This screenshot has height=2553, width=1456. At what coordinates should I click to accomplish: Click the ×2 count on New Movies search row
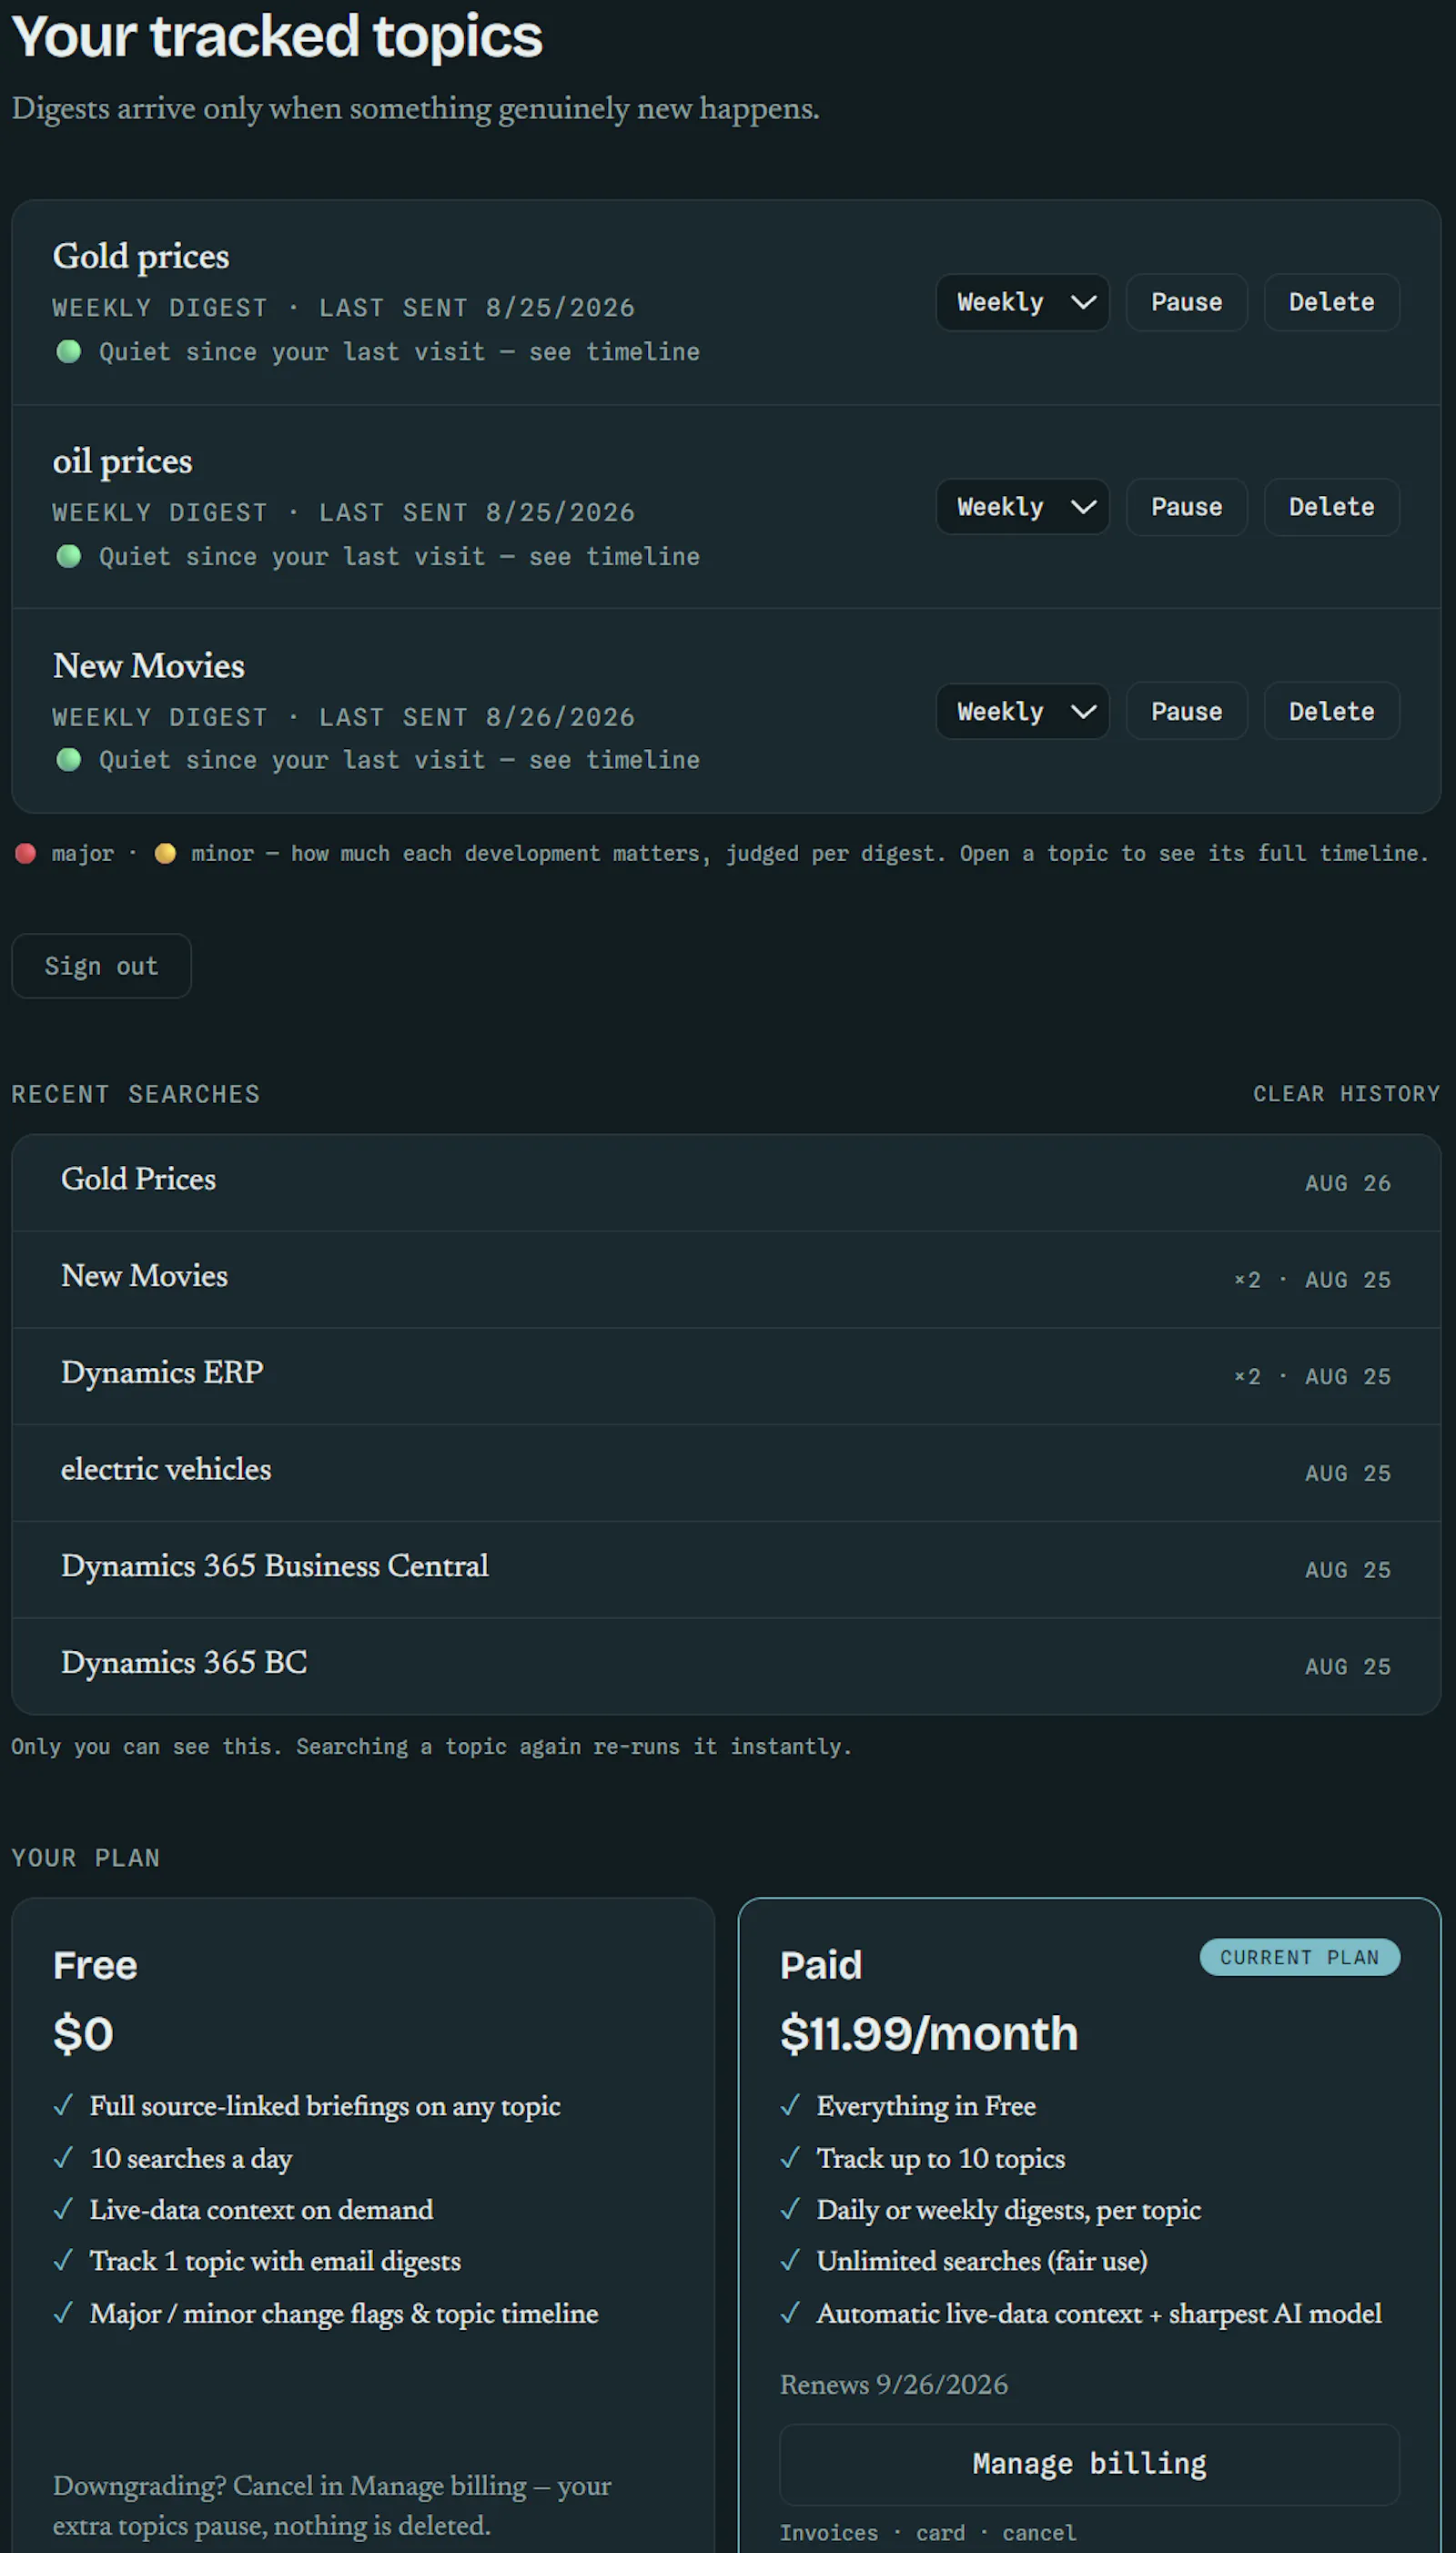1247,1280
